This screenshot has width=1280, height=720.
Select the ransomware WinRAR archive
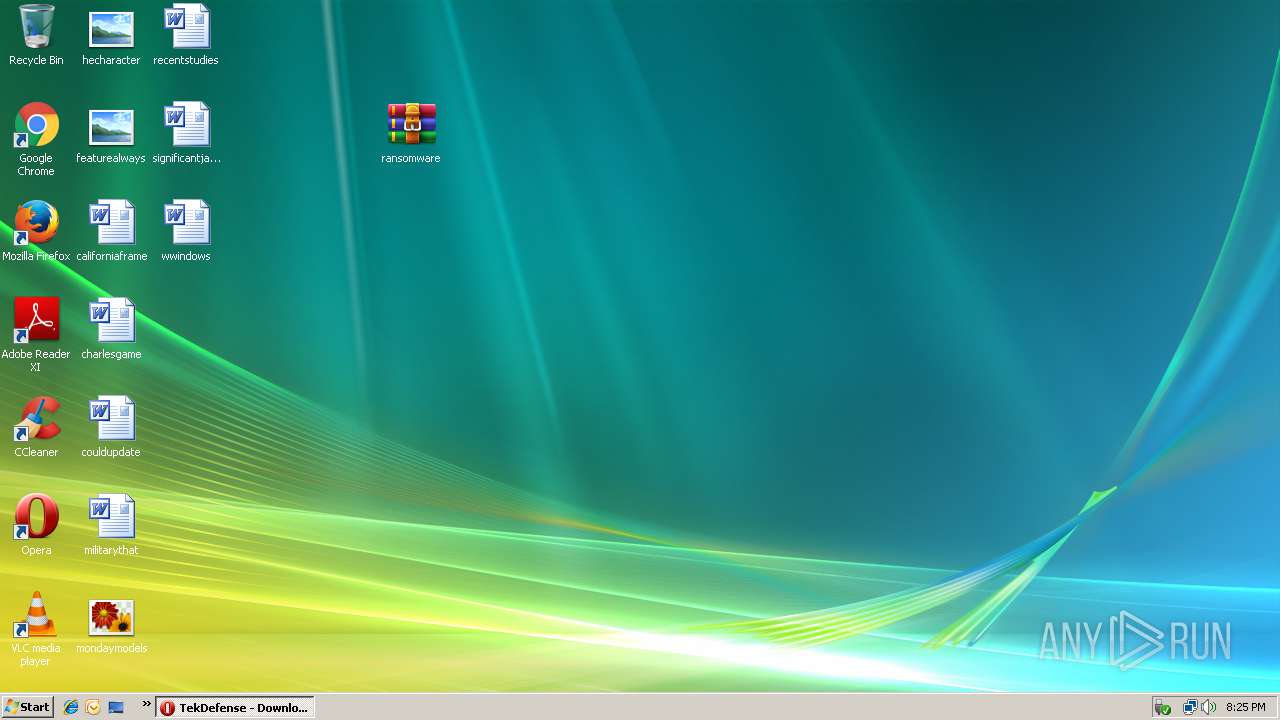[x=411, y=133]
